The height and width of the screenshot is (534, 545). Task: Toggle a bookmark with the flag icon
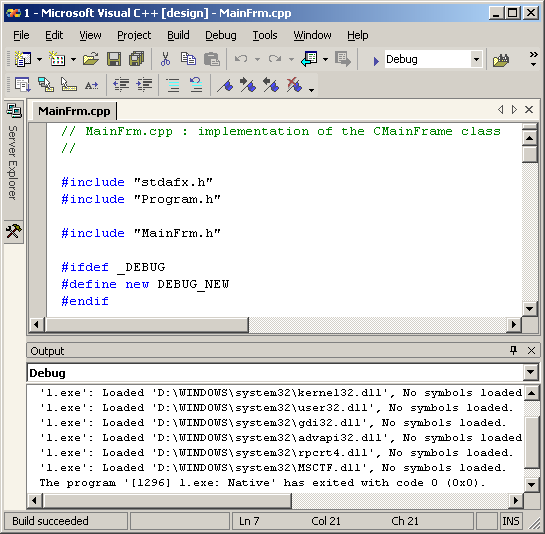(x=225, y=86)
